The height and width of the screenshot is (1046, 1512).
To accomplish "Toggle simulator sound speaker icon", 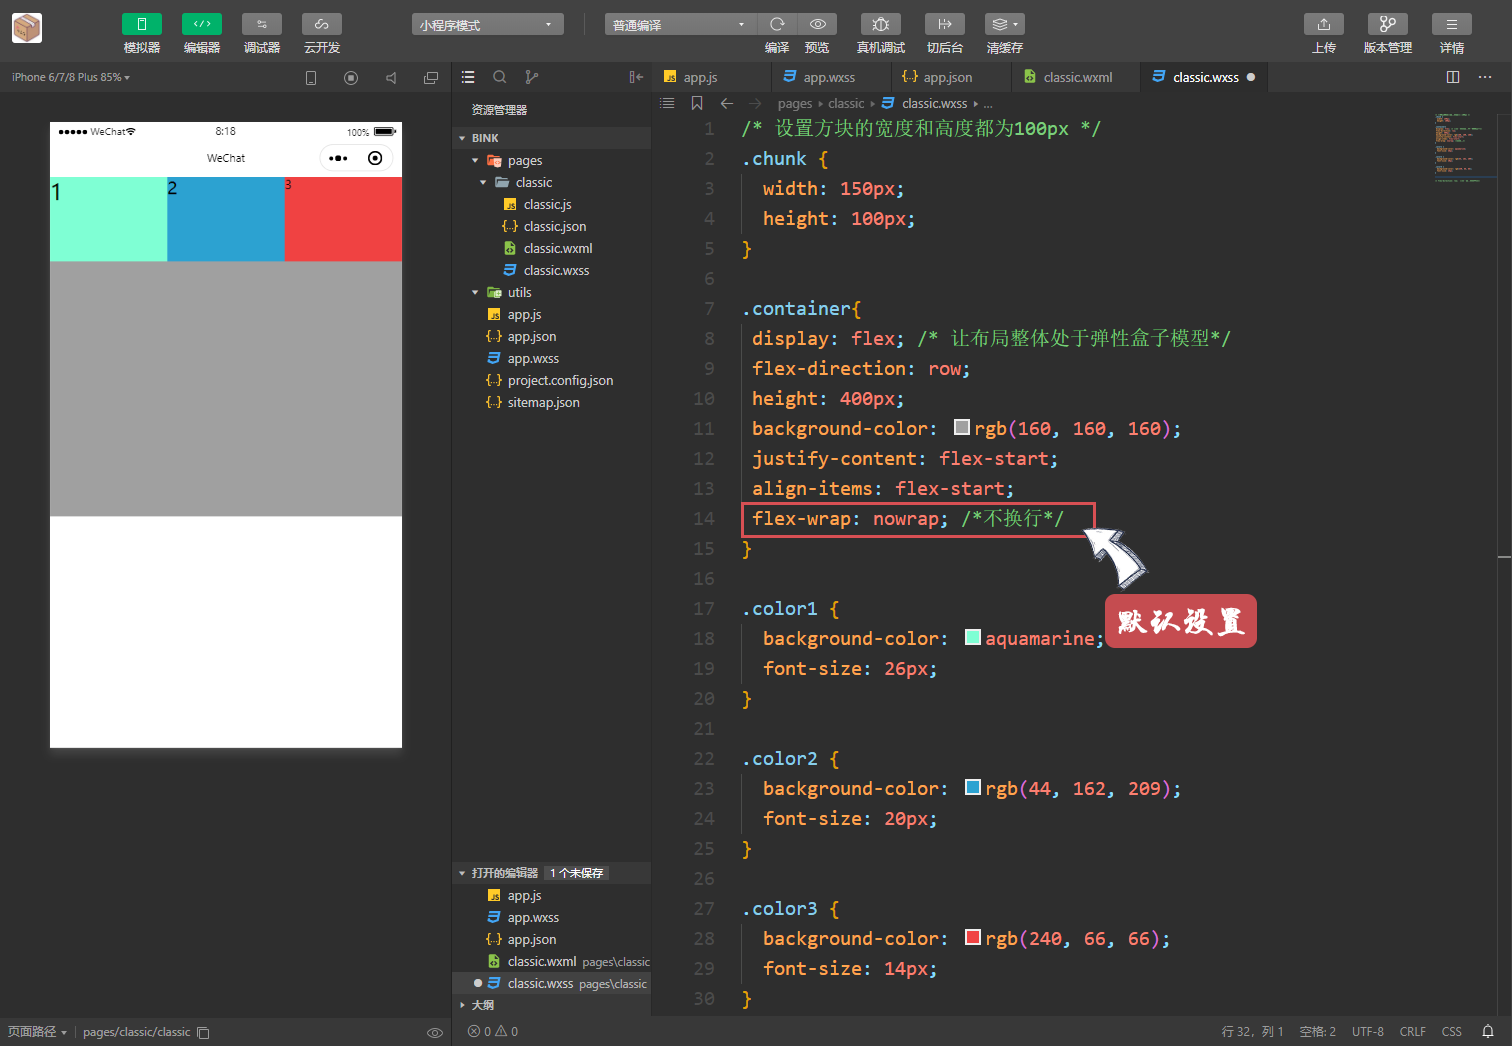I will 391,77.
